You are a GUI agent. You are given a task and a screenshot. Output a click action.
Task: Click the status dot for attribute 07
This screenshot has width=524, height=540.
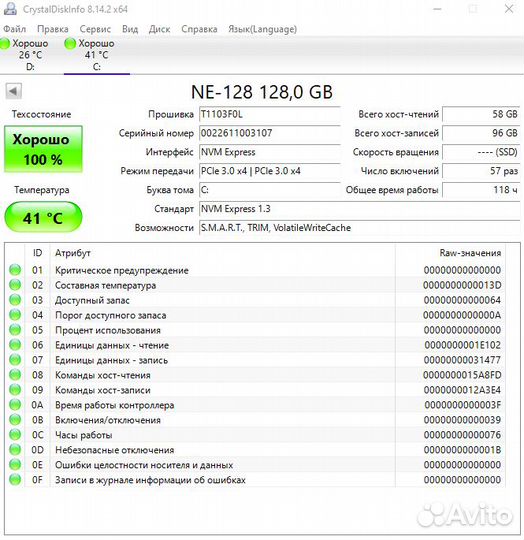(x=15, y=360)
